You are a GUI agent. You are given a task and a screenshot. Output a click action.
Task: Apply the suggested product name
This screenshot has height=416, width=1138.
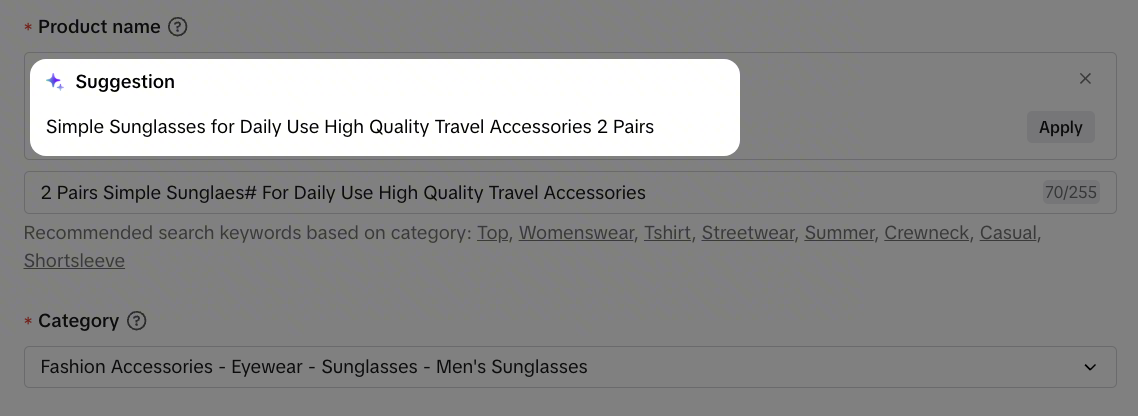point(1060,127)
